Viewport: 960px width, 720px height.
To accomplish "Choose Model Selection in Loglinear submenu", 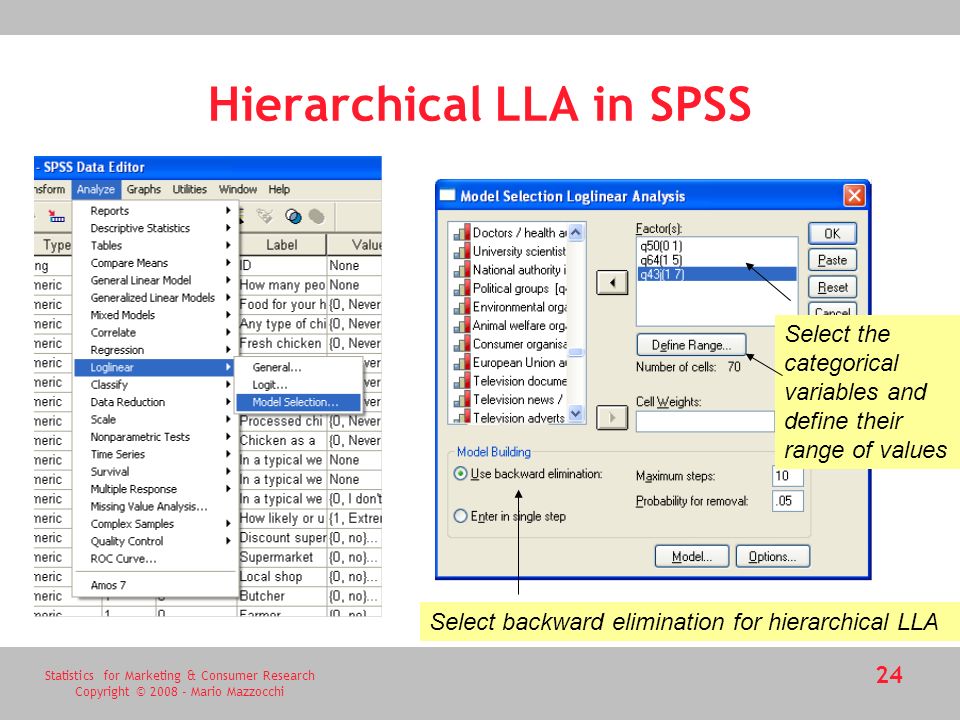I will coord(298,402).
